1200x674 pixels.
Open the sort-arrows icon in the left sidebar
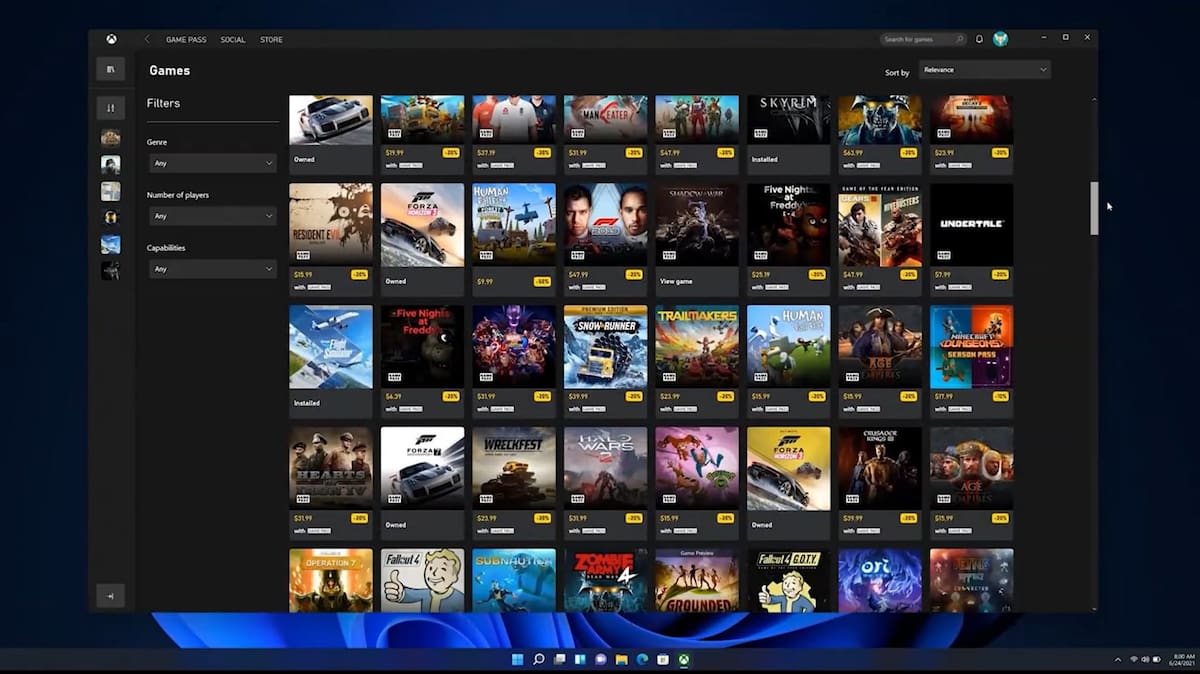[110, 108]
